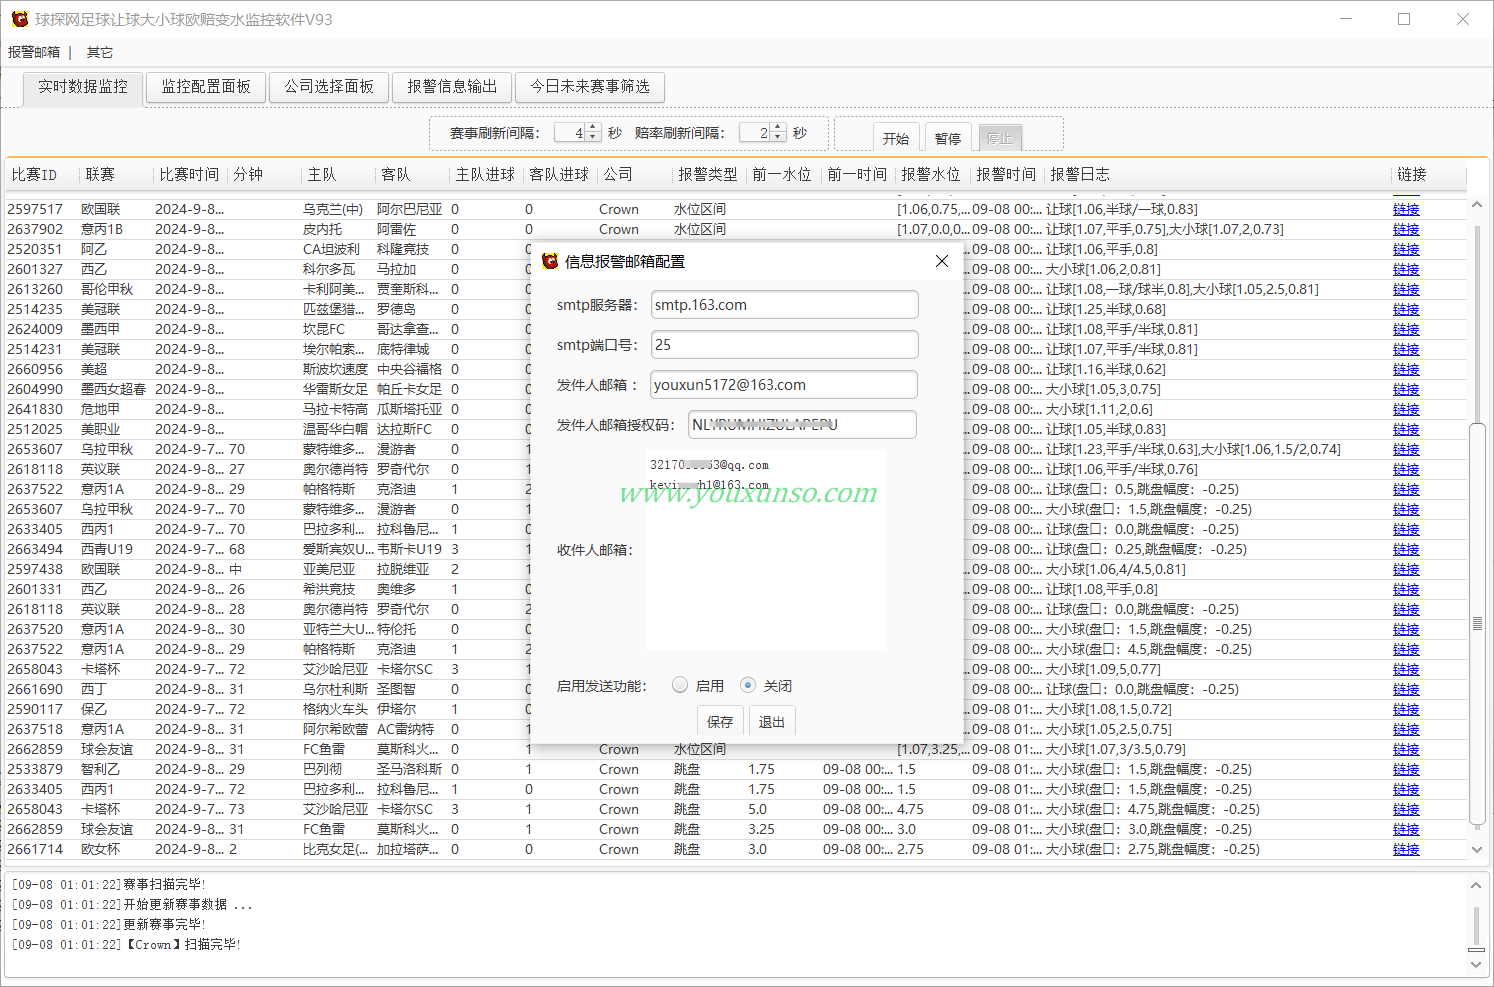Open the 链接 link for match 2637902
The height and width of the screenshot is (987, 1494).
pyautogui.click(x=1406, y=229)
